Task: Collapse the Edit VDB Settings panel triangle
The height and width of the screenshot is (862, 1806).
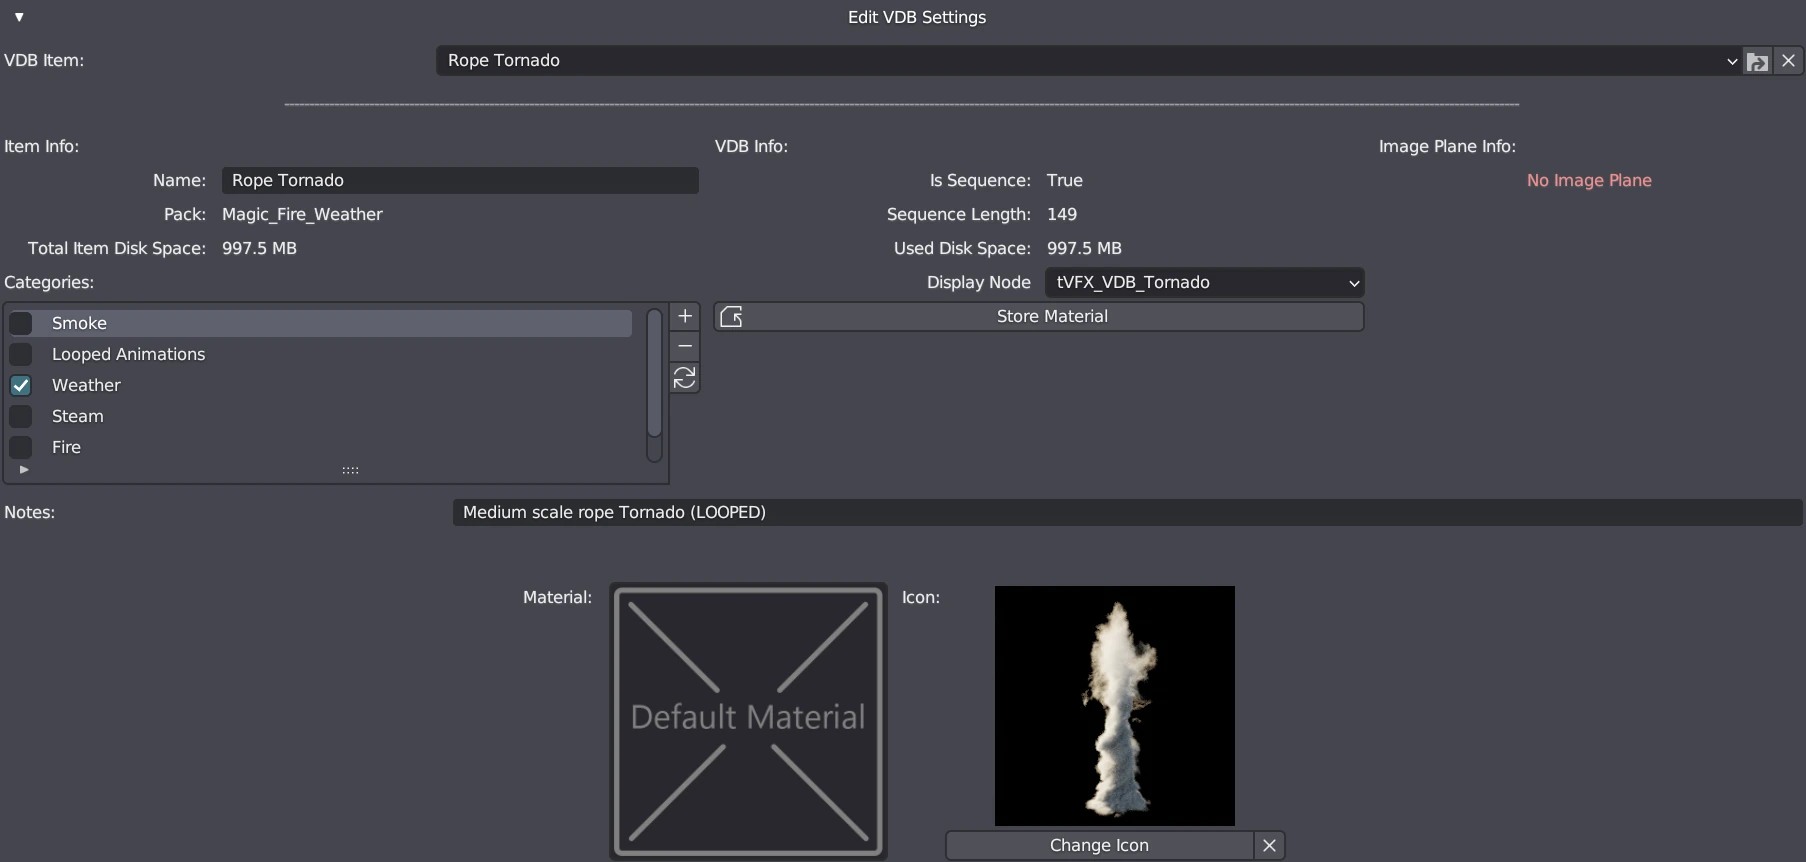Action: coord(19,17)
